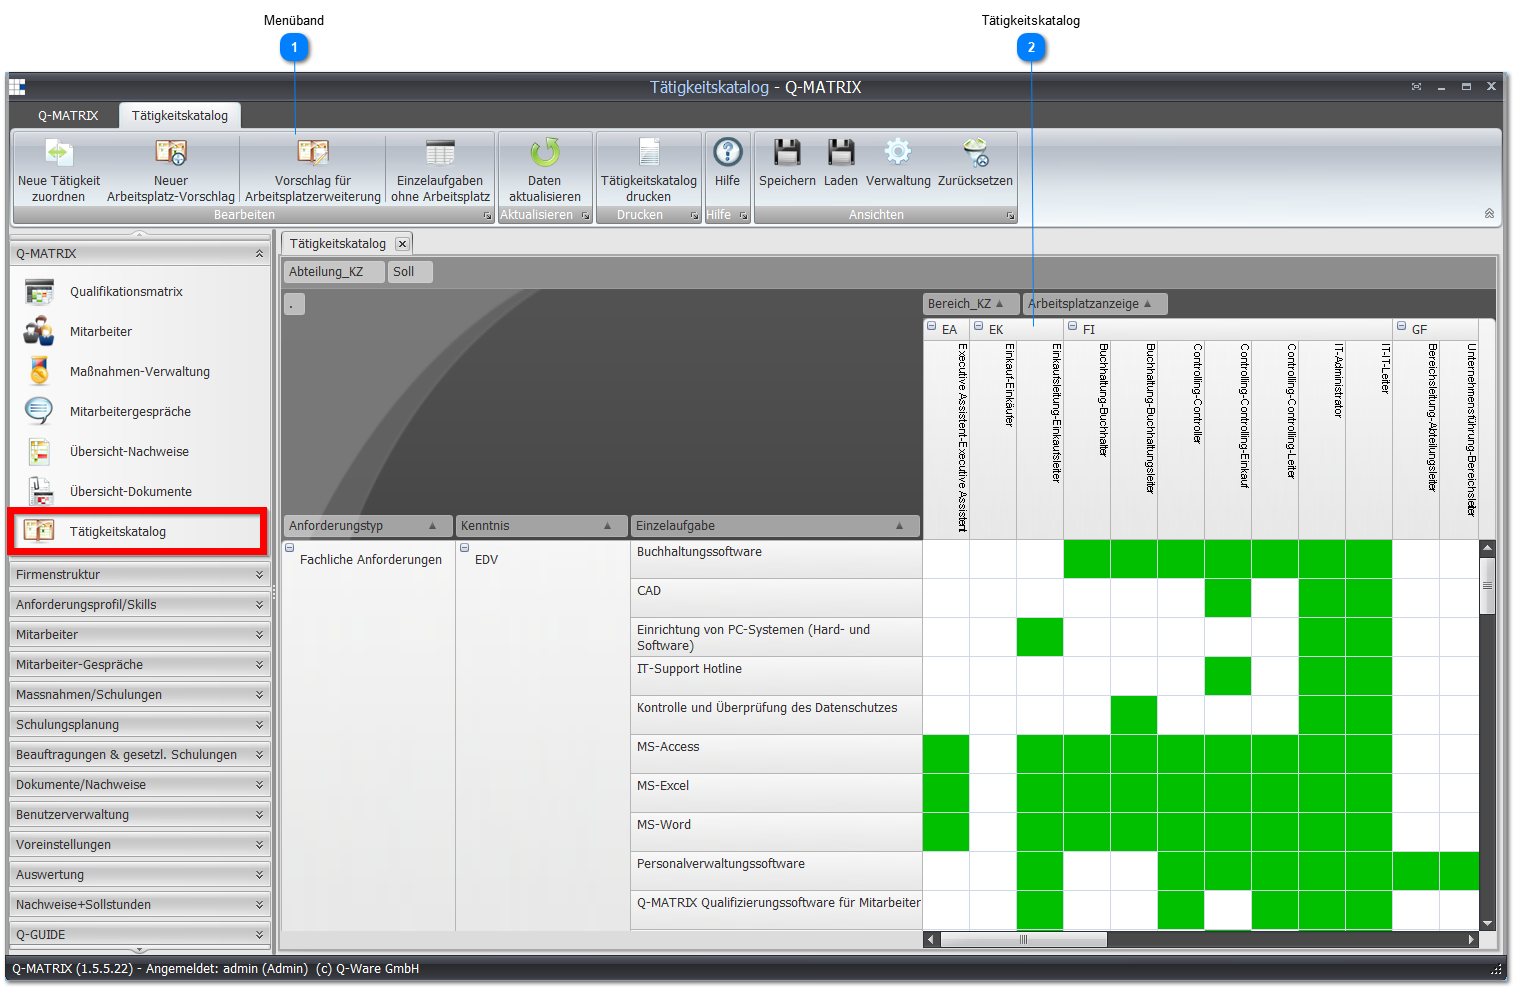Sort by Anforderungstyp header
The width and height of the screenshot is (1516, 990).
tap(367, 526)
